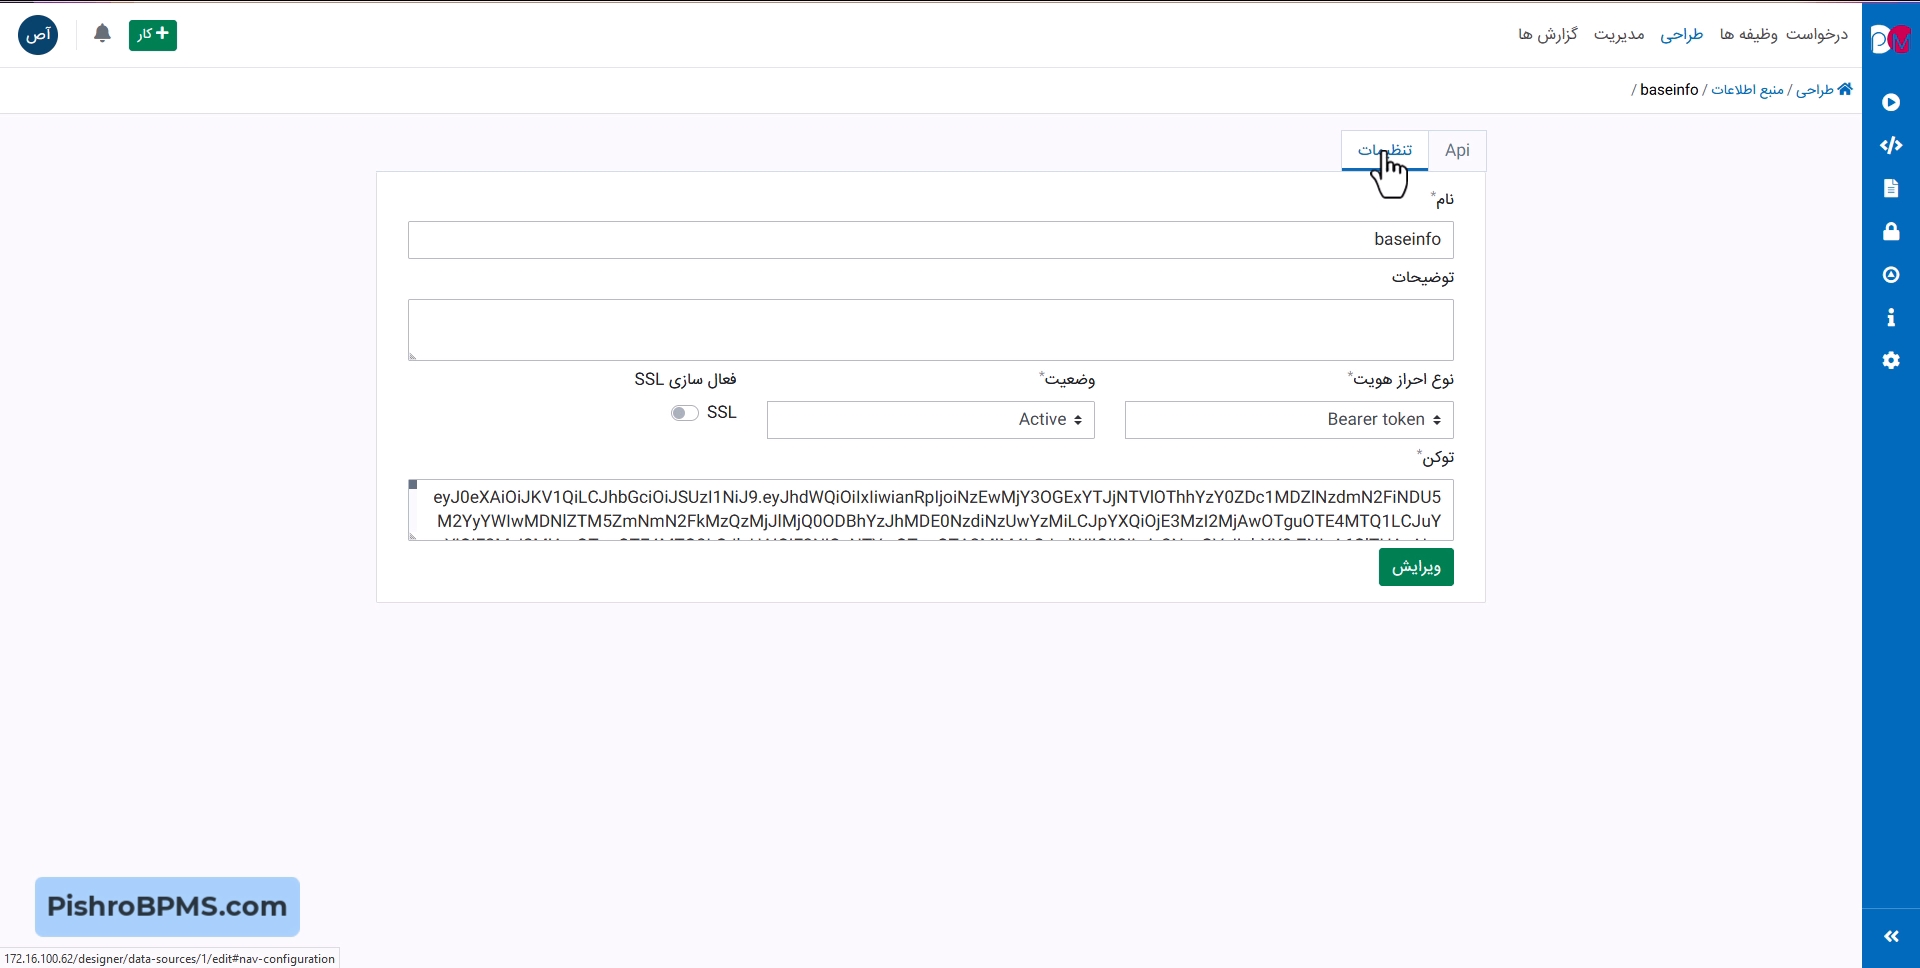The width and height of the screenshot is (1920, 968).
Task: Open the مدیریت menu
Action: [x=1618, y=35]
